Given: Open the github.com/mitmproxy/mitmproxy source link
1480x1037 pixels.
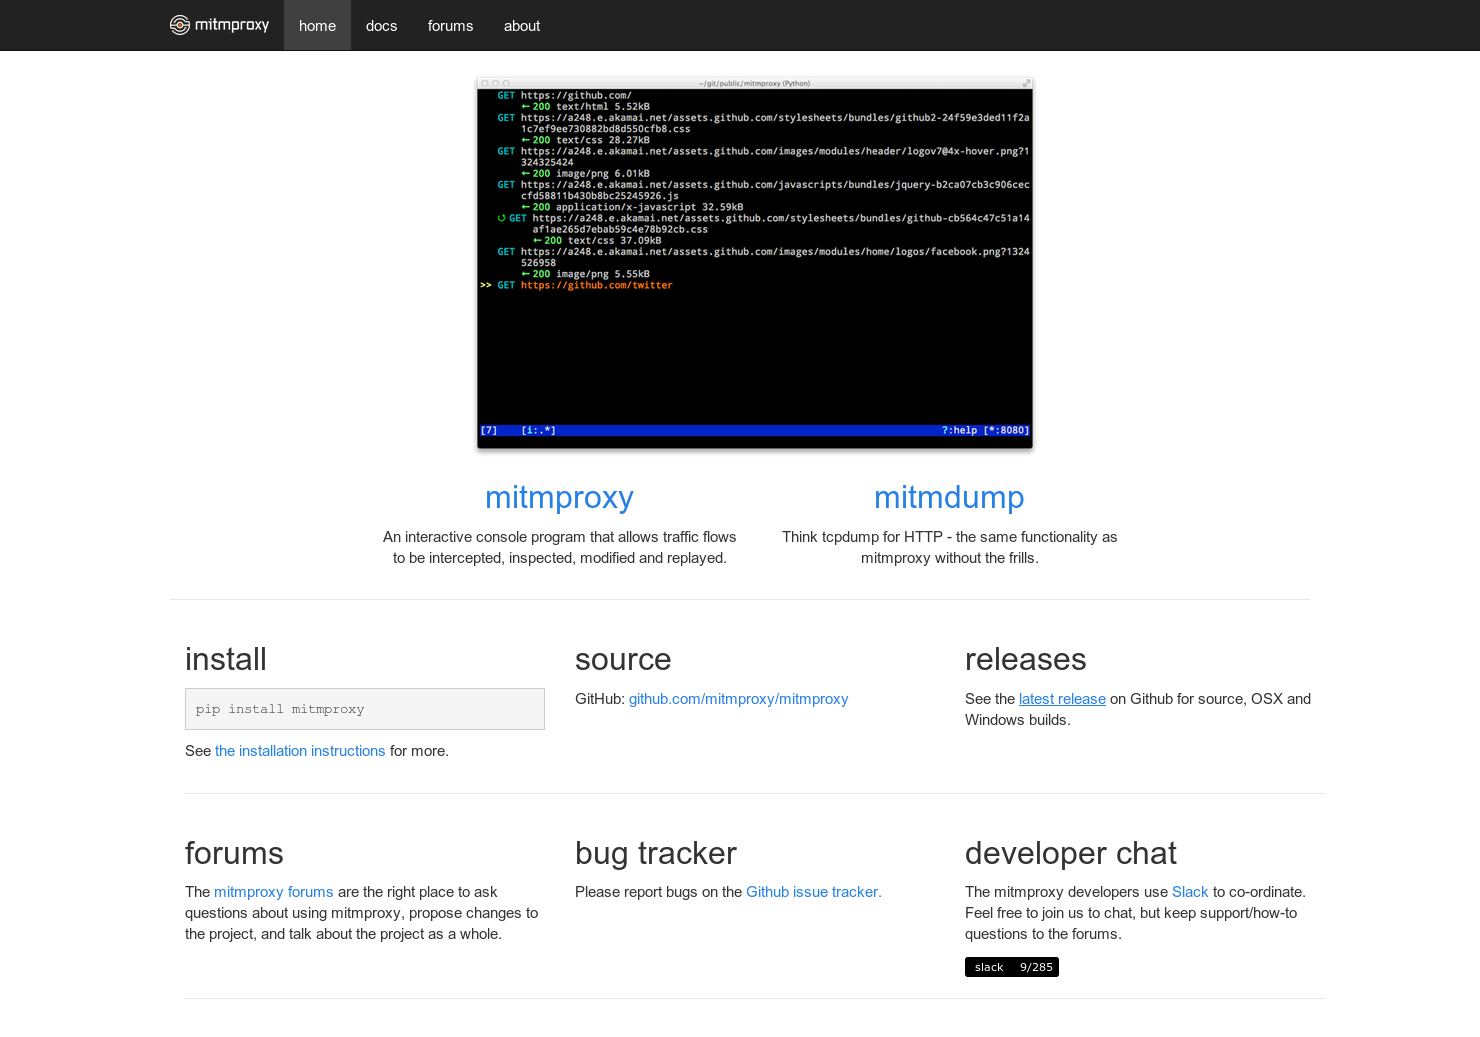Looking at the screenshot, I should [x=738, y=698].
